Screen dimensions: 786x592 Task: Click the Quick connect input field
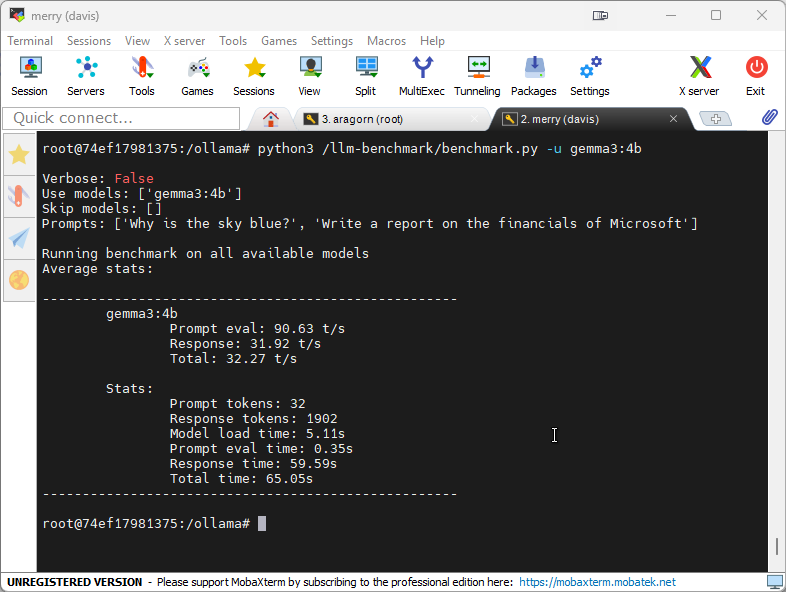(122, 118)
